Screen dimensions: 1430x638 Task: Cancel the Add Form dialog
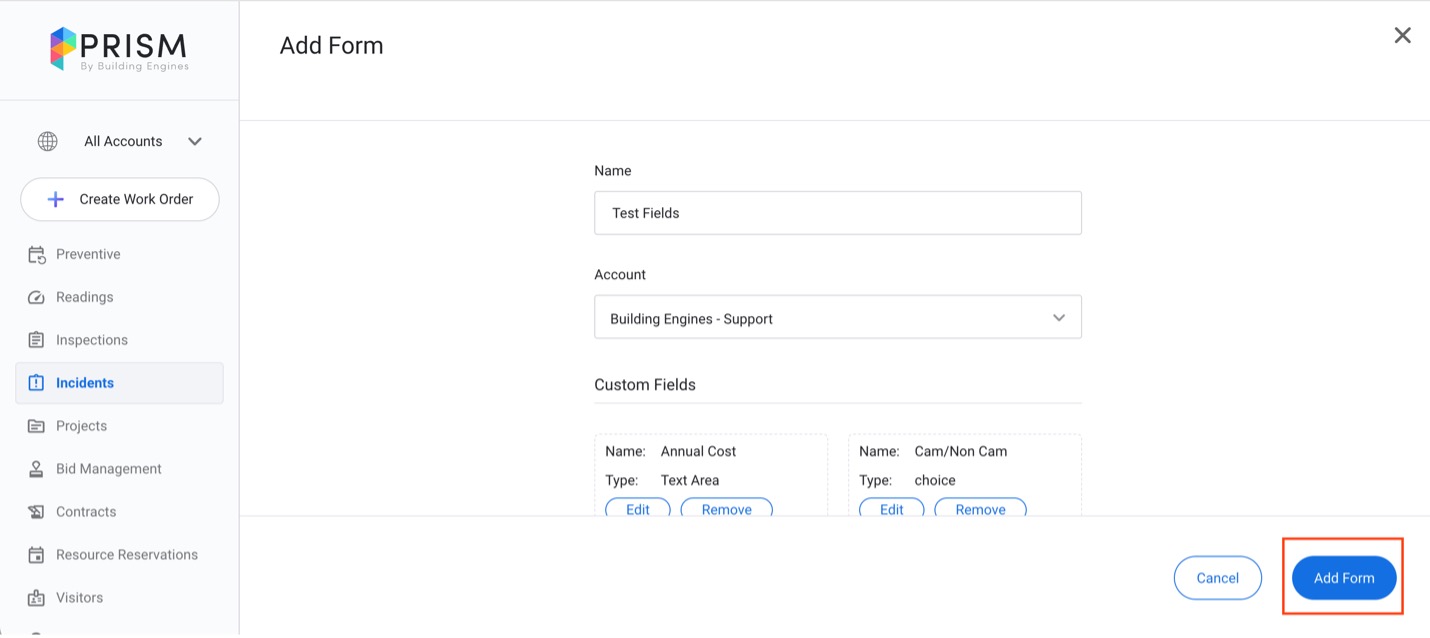click(1217, 578)
